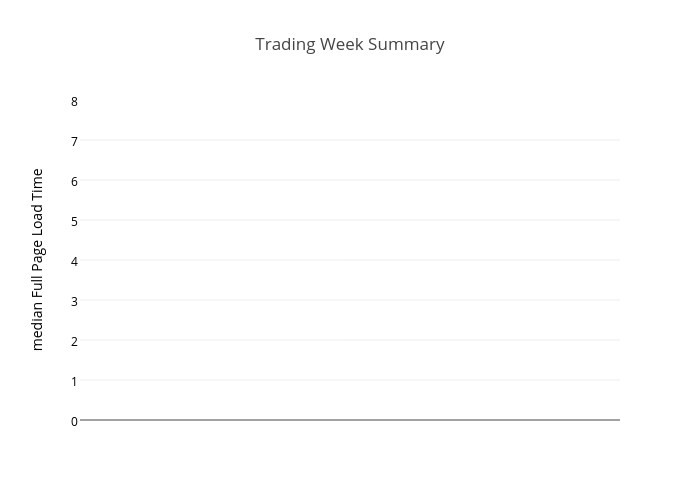Click empty plot area between gridlines 4 and 5
The width and height of the screenshot is (700, 500).
[x=350, y=240]
